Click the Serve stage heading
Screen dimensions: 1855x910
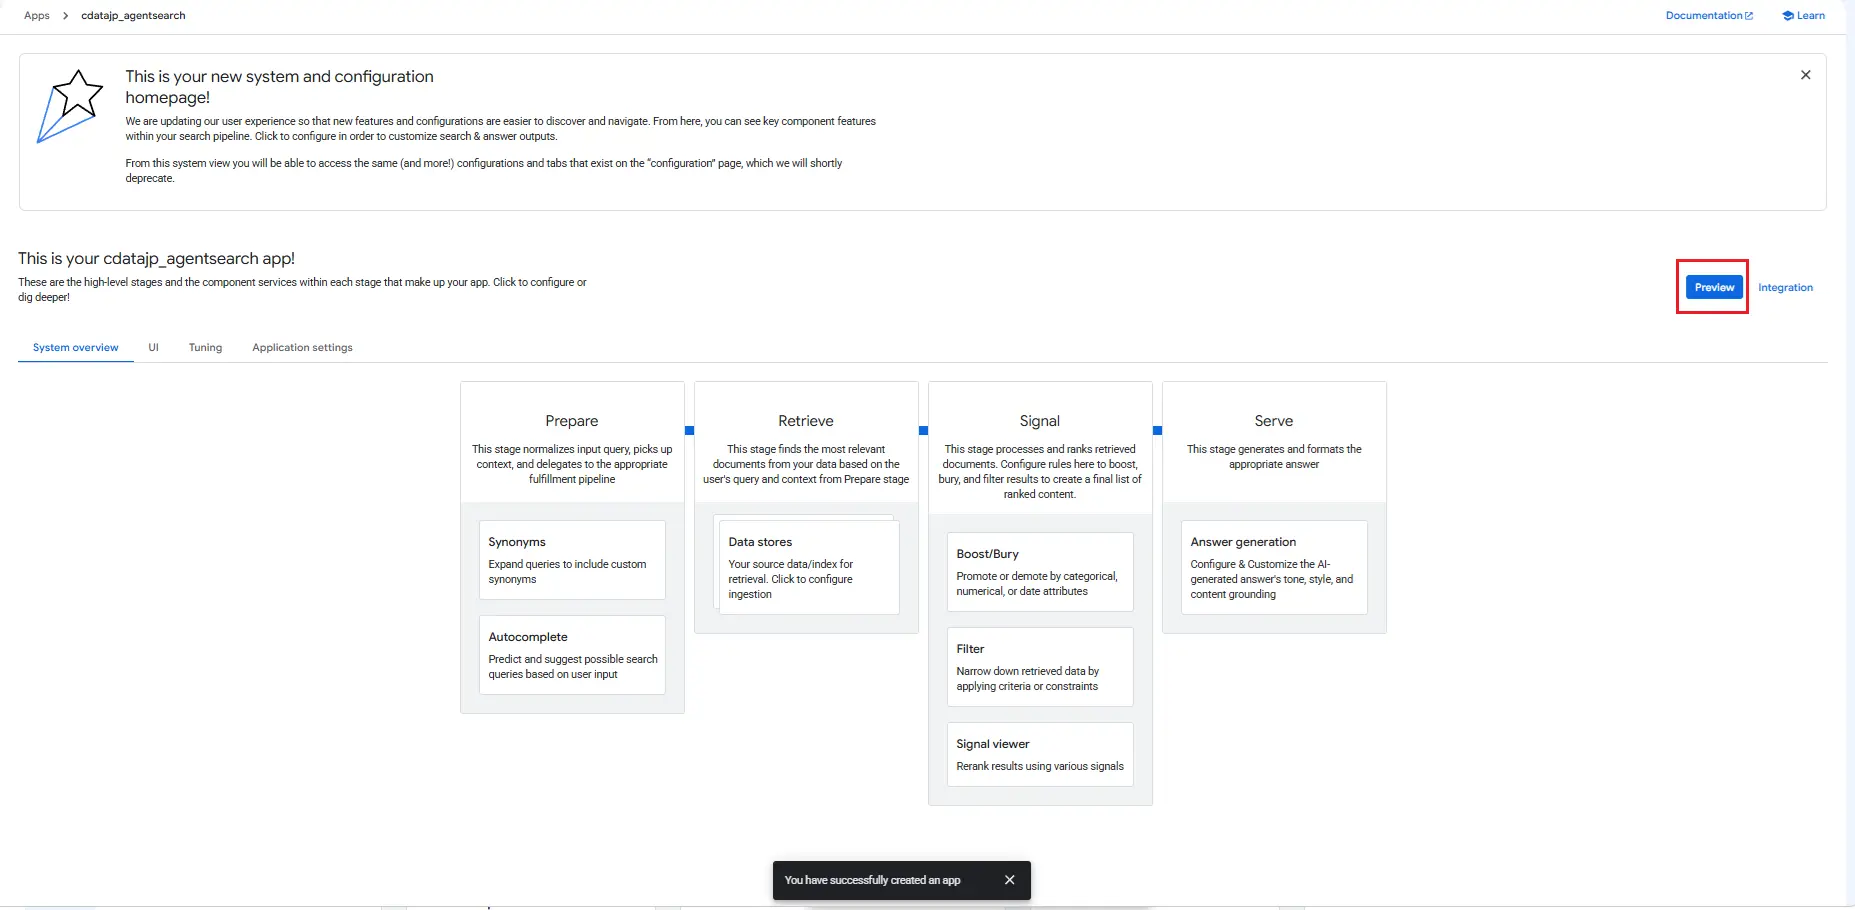coord(1274,421)
